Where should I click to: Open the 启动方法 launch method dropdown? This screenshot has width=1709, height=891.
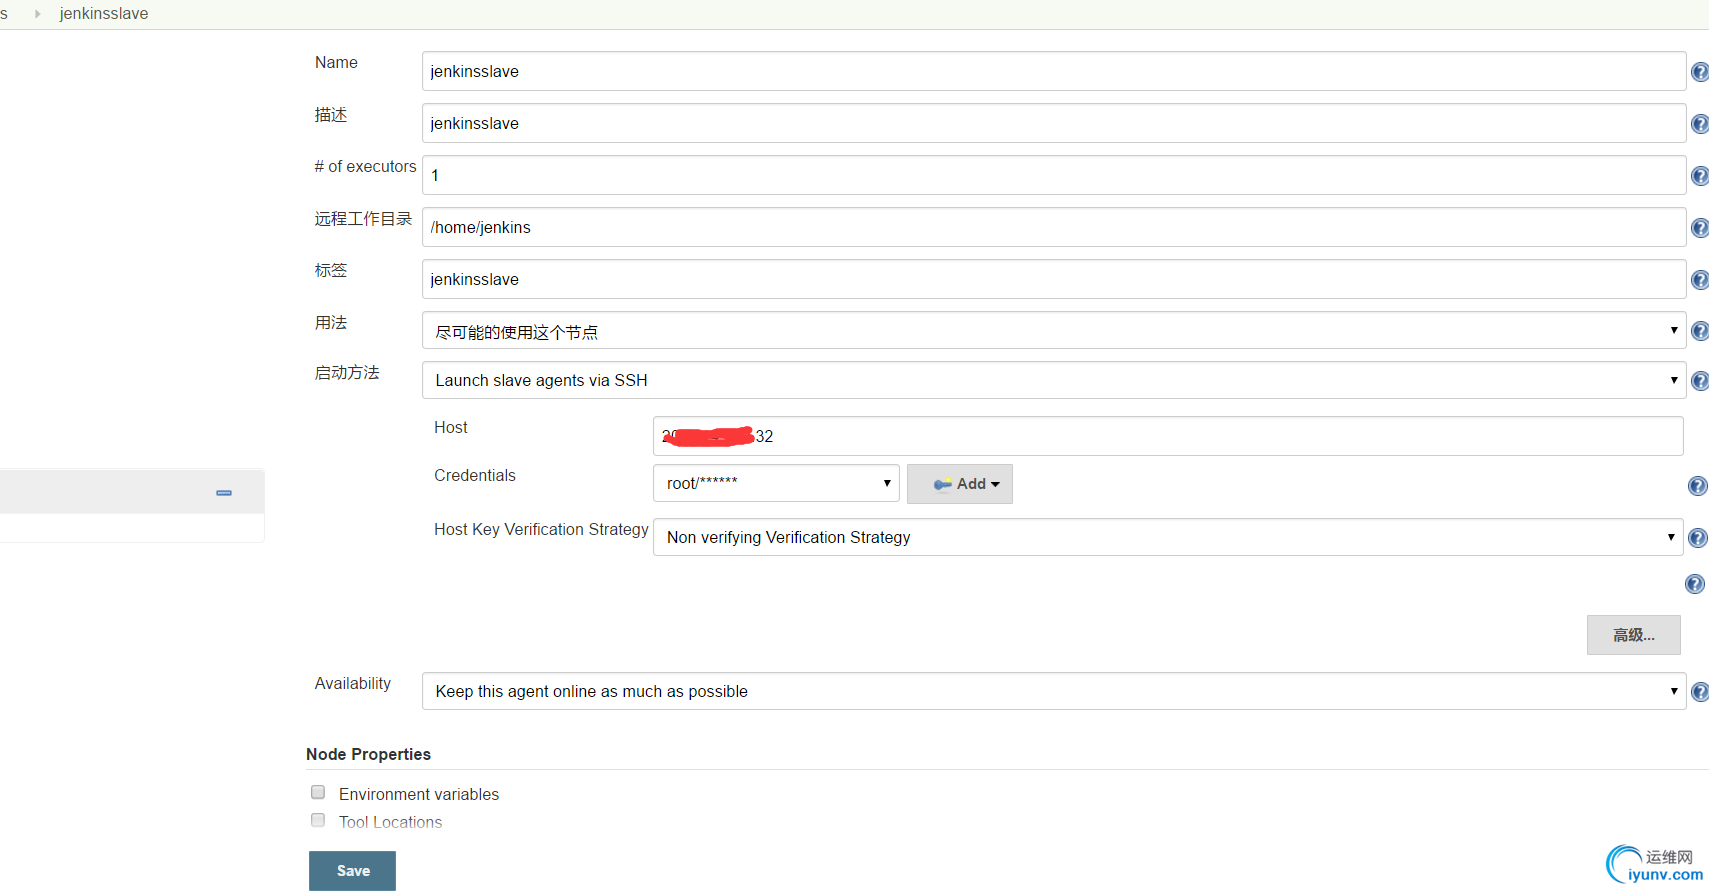(1054, 380)
